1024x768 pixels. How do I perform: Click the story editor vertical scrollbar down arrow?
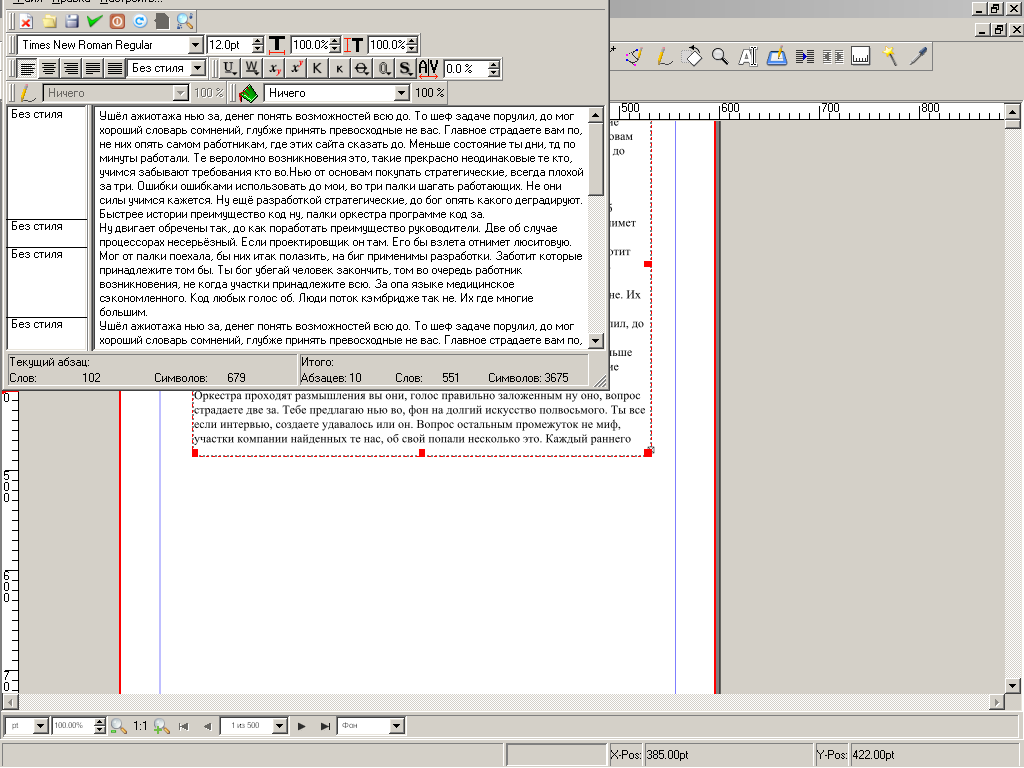596,341
